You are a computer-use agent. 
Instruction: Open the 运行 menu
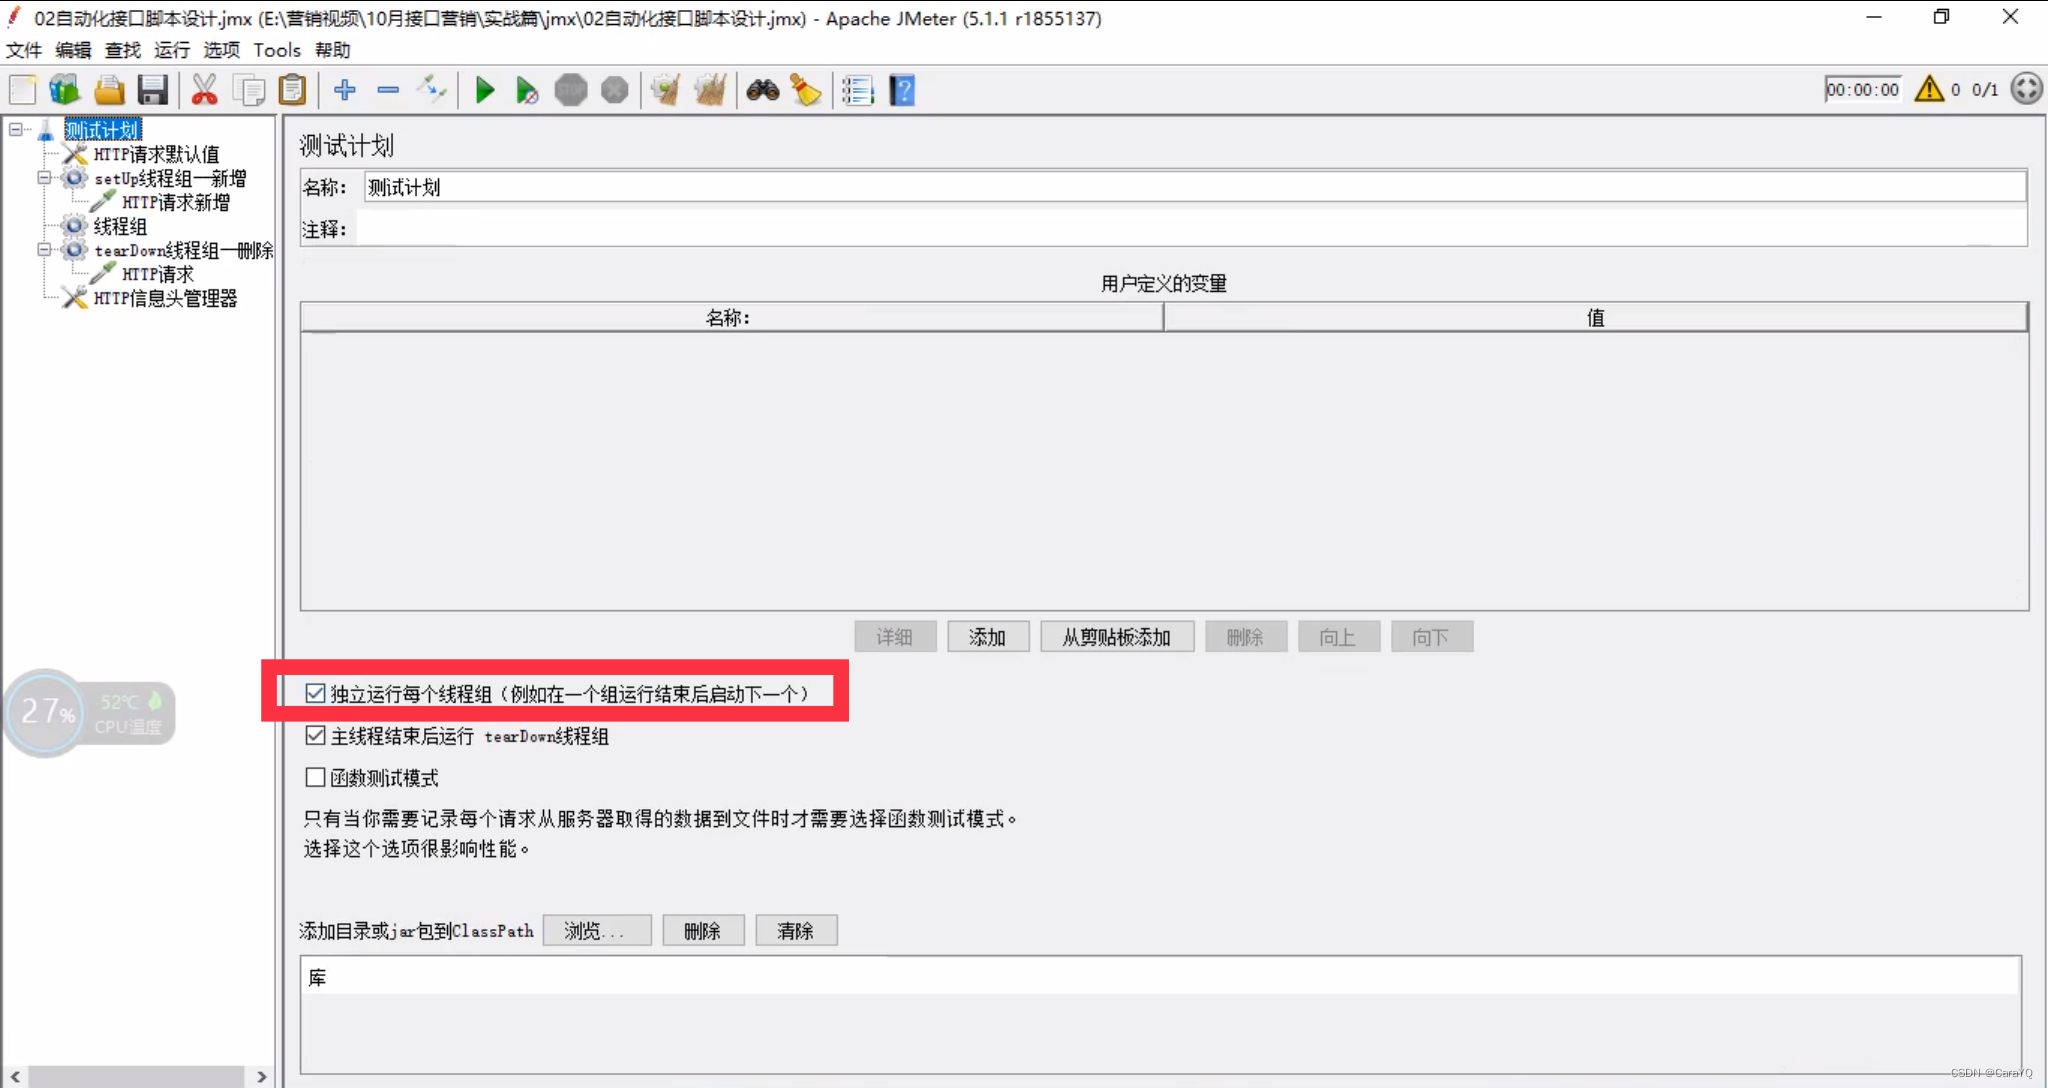pyautogui.click(x=172, y=50)
